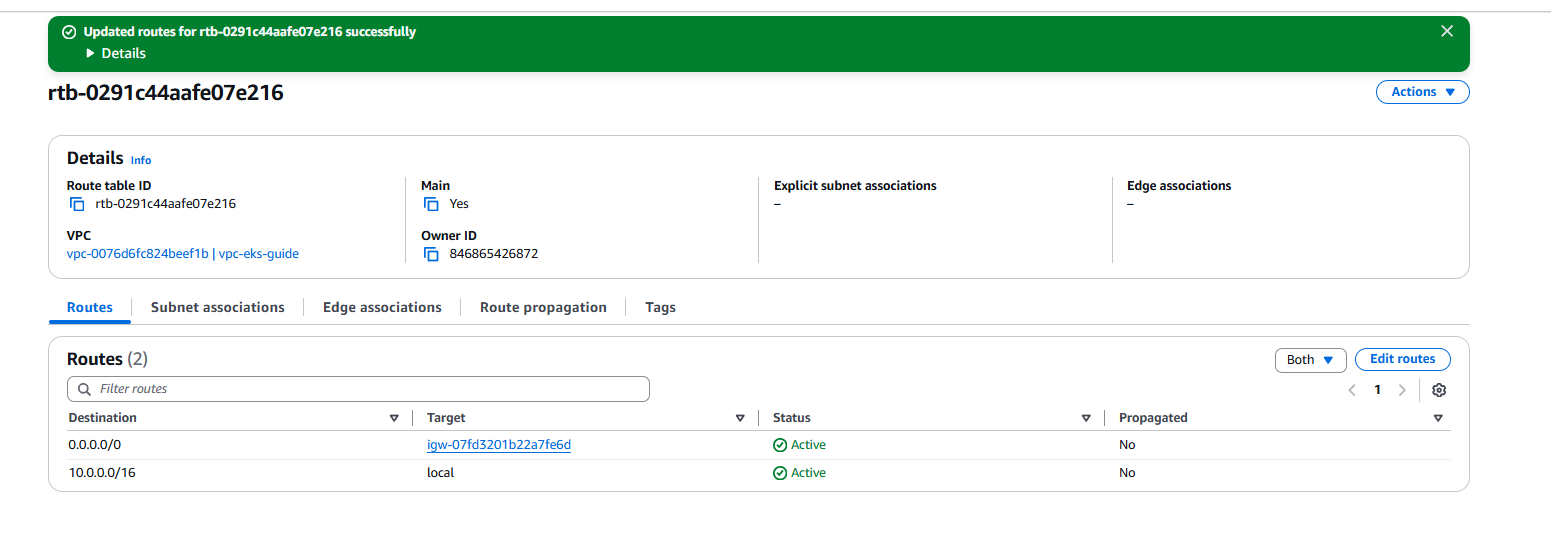Click the Edit routes button
Image resolution: width=1551 pixels, height=533 pixels.
[x=1403, y=359]
